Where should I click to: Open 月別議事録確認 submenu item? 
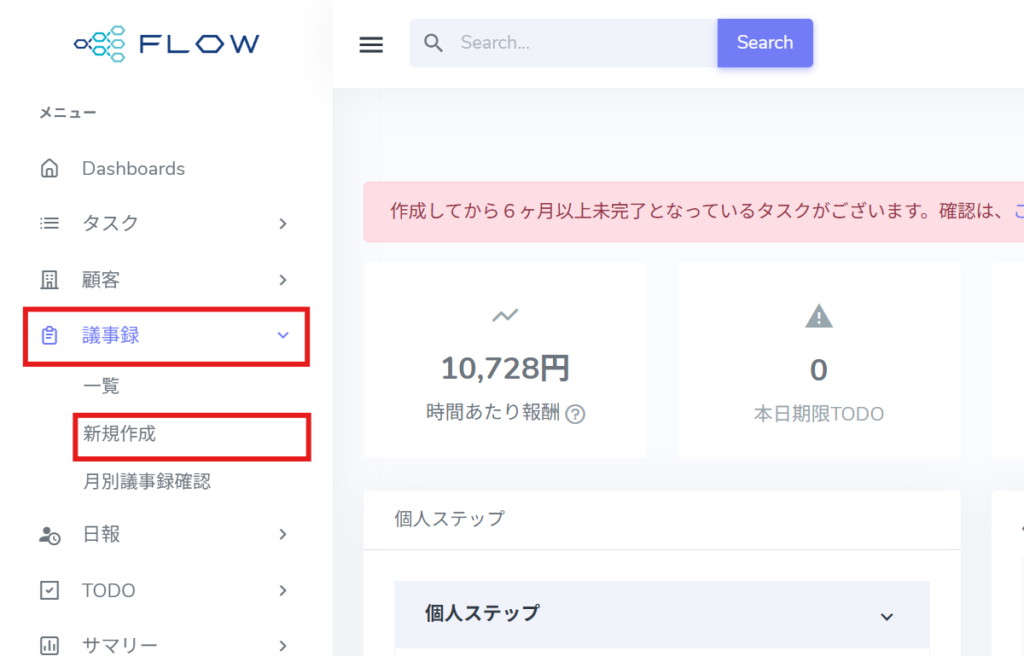pos(147,482)
